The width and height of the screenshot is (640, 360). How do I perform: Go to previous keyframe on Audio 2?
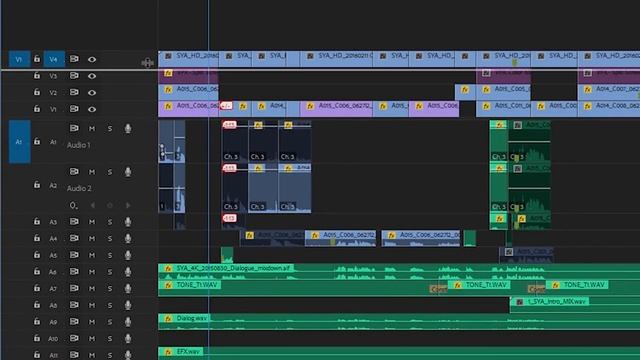point(93,205)
